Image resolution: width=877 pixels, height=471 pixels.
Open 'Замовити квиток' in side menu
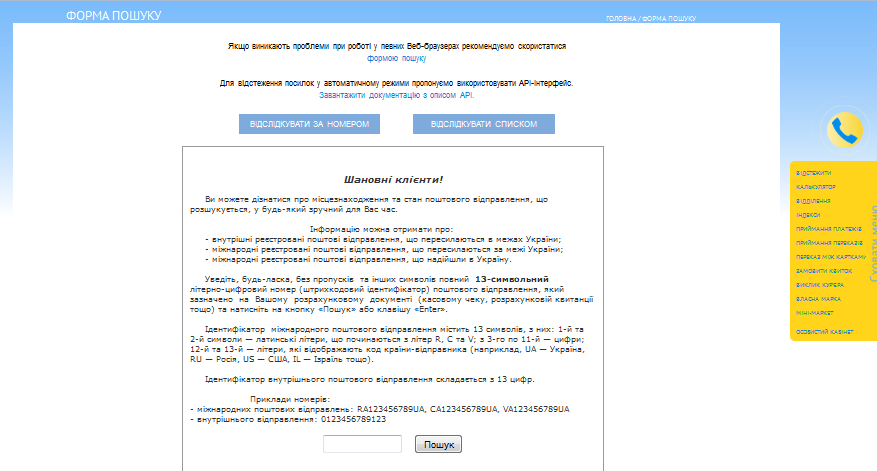point(824,271)
